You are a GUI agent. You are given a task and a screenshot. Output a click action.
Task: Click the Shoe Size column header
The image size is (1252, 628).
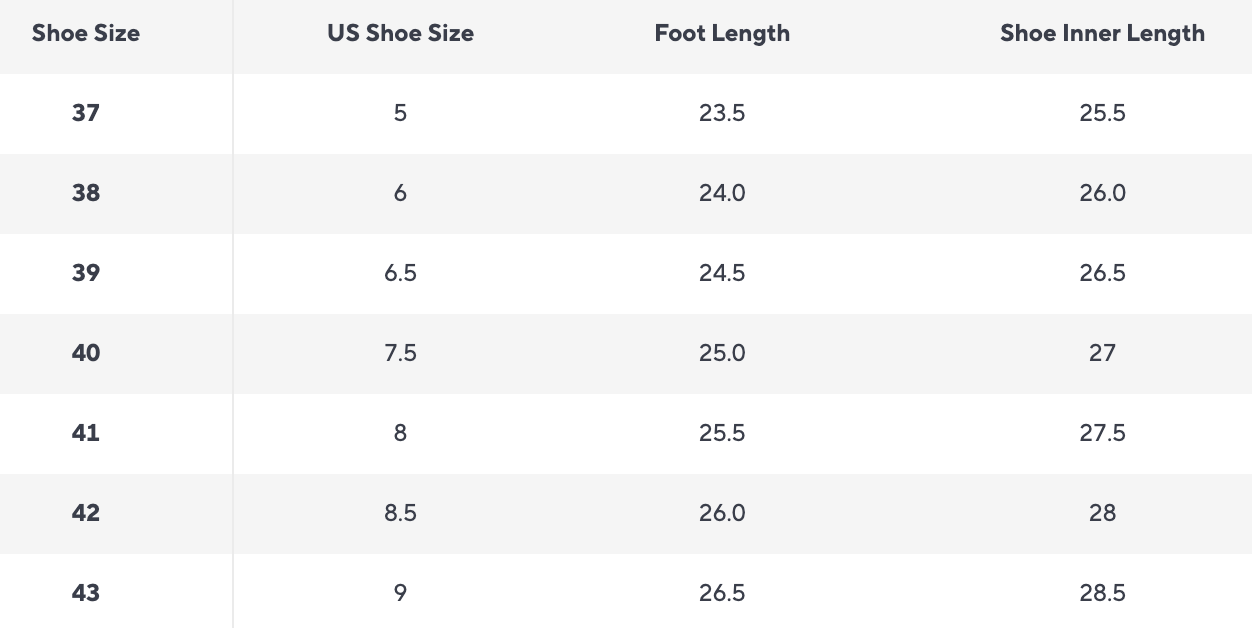click(x=86, y=33)
